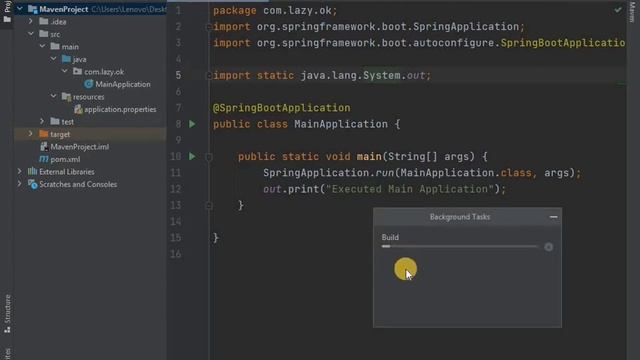Expand the .idea folder
Viewport: 640px width, 360px height.
(31, 21)
